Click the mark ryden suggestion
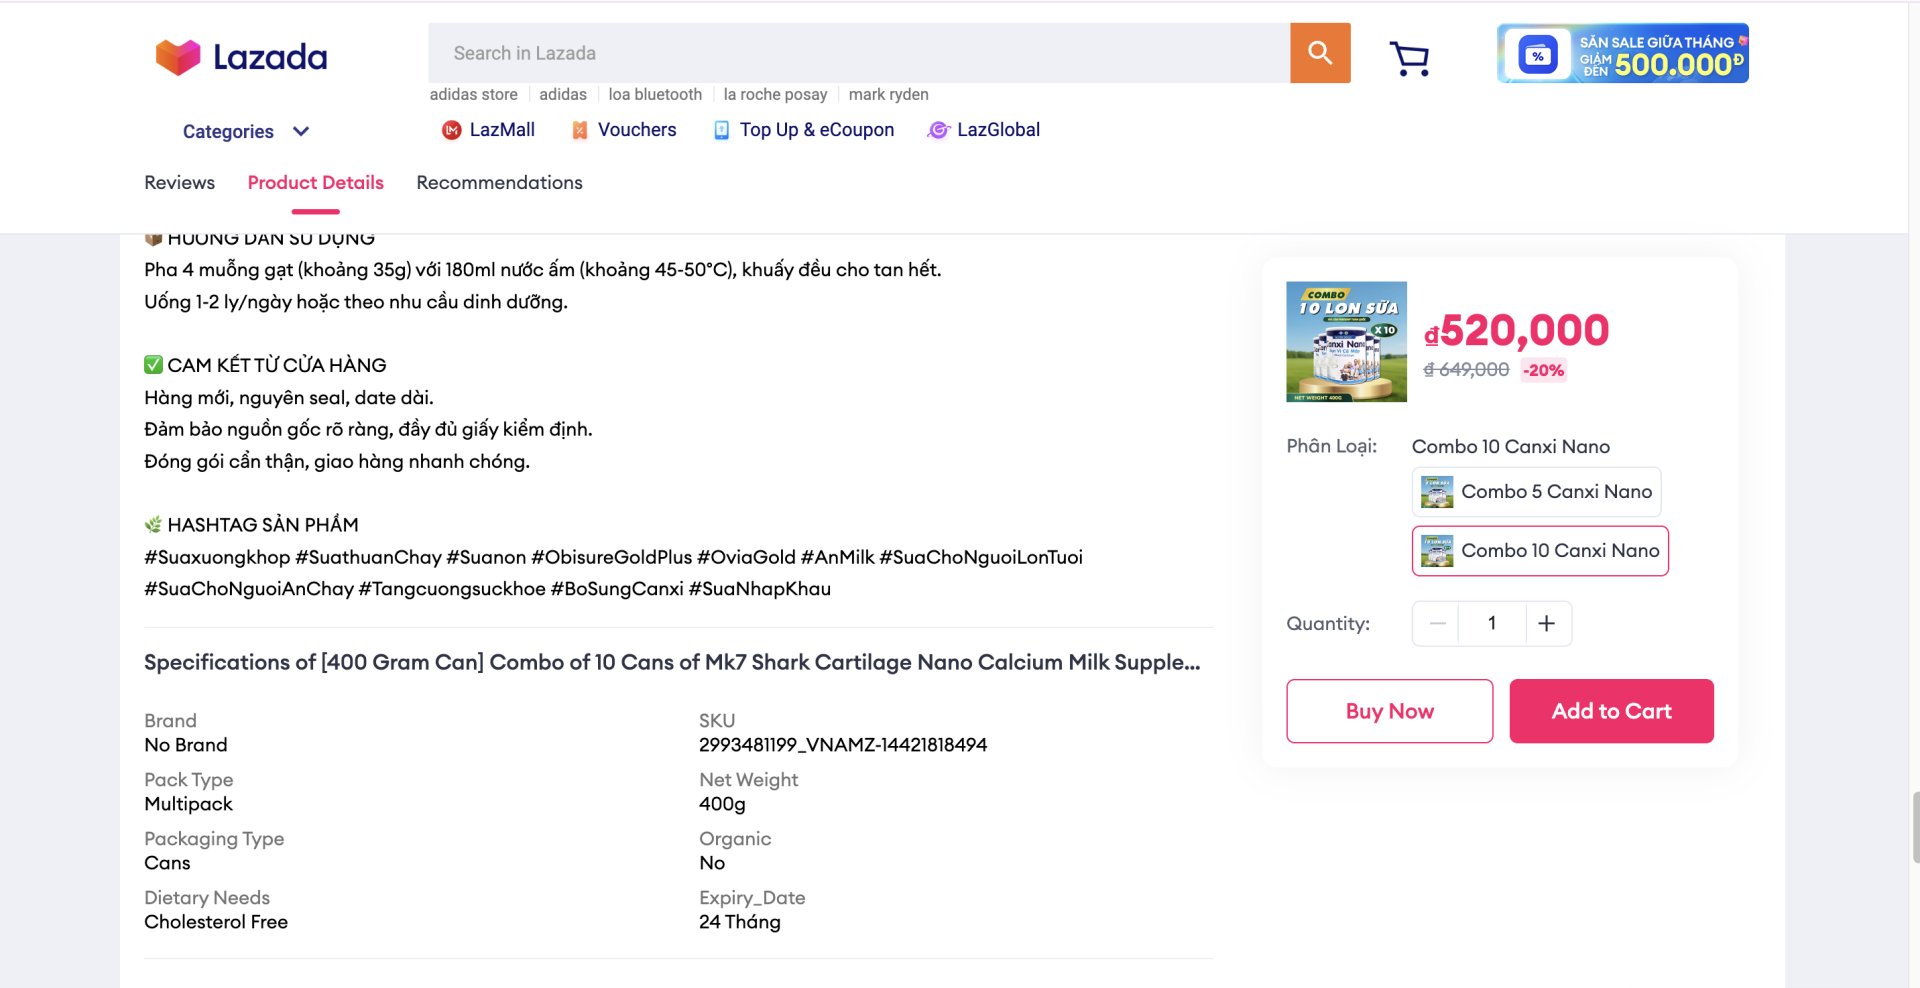Screen dimensions: 1920x988 [x=888, y=94]
